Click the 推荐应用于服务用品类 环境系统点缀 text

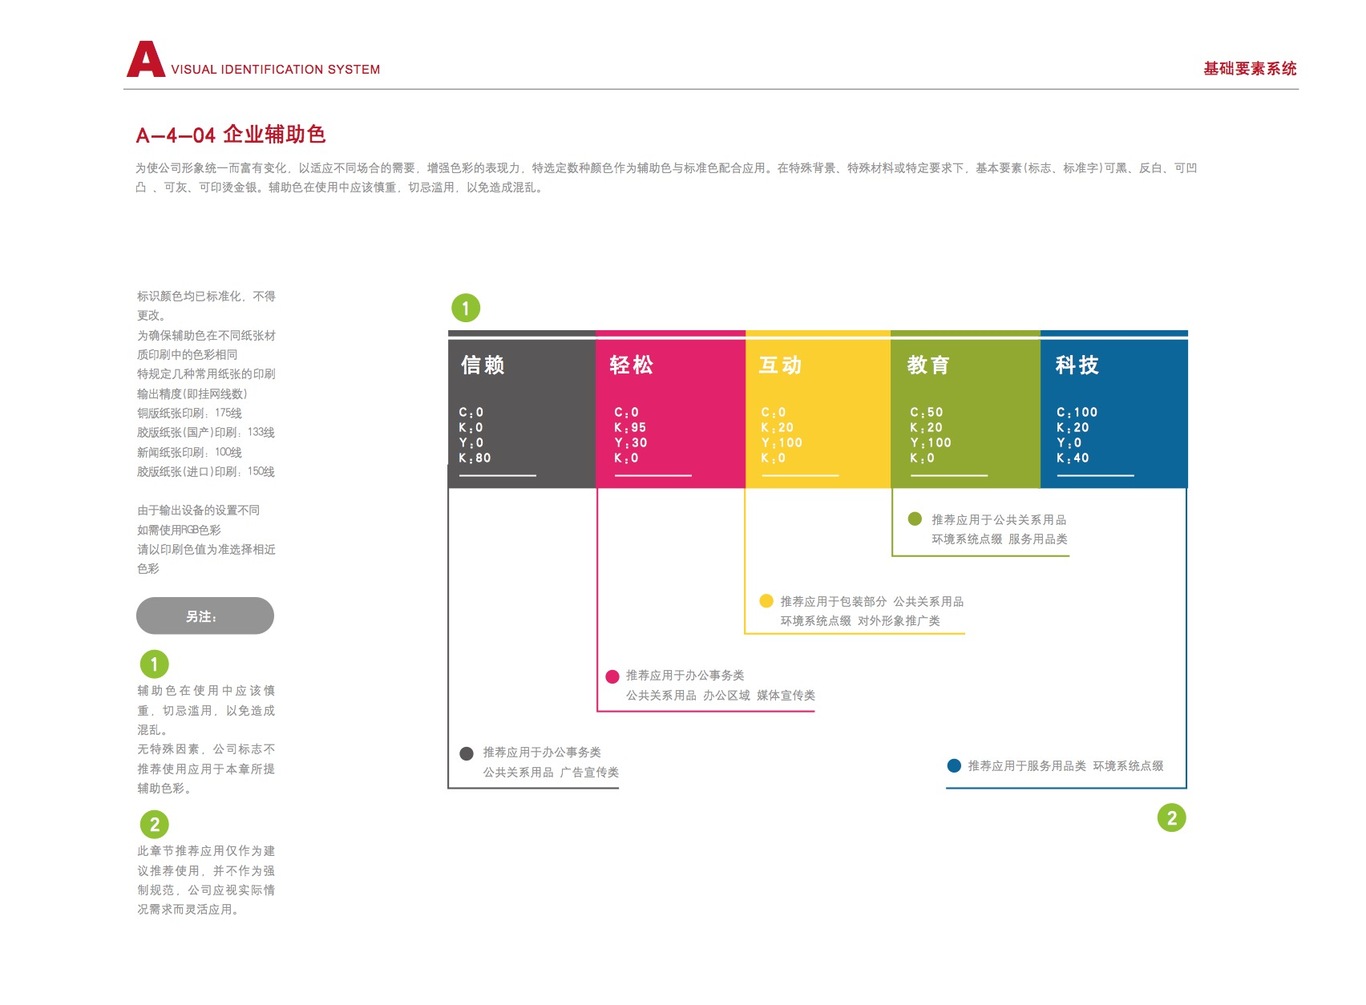pos(1066,766)
